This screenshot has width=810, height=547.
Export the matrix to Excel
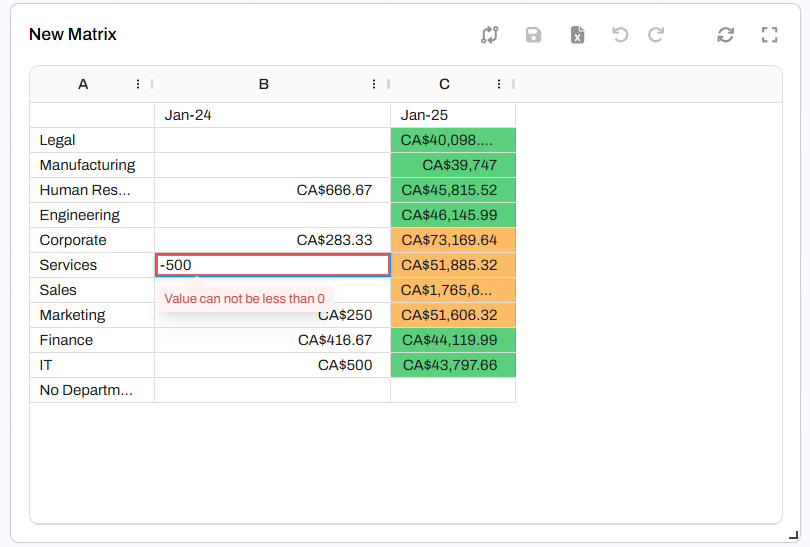[x=577, y=35]
